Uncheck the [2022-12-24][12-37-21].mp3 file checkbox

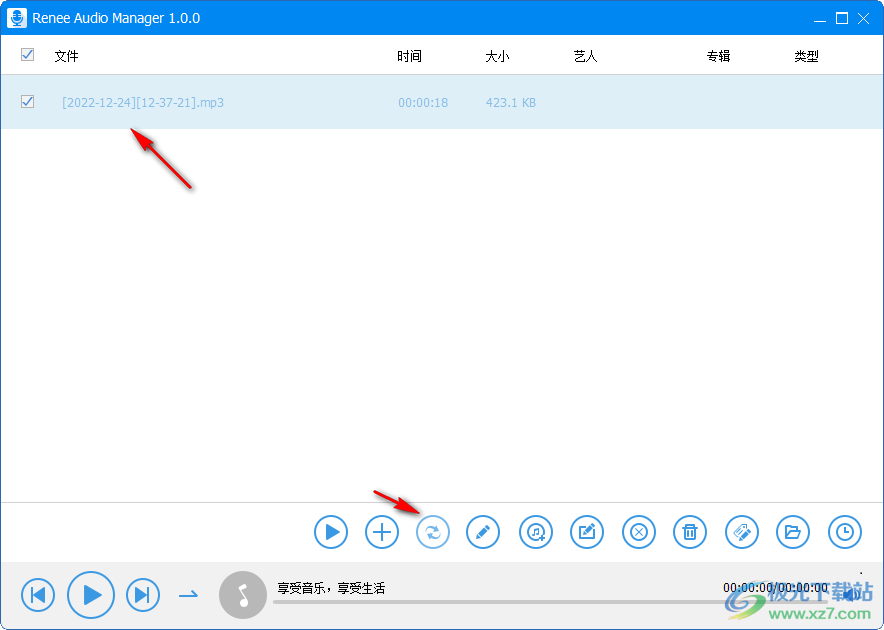[x=27, y=102]
